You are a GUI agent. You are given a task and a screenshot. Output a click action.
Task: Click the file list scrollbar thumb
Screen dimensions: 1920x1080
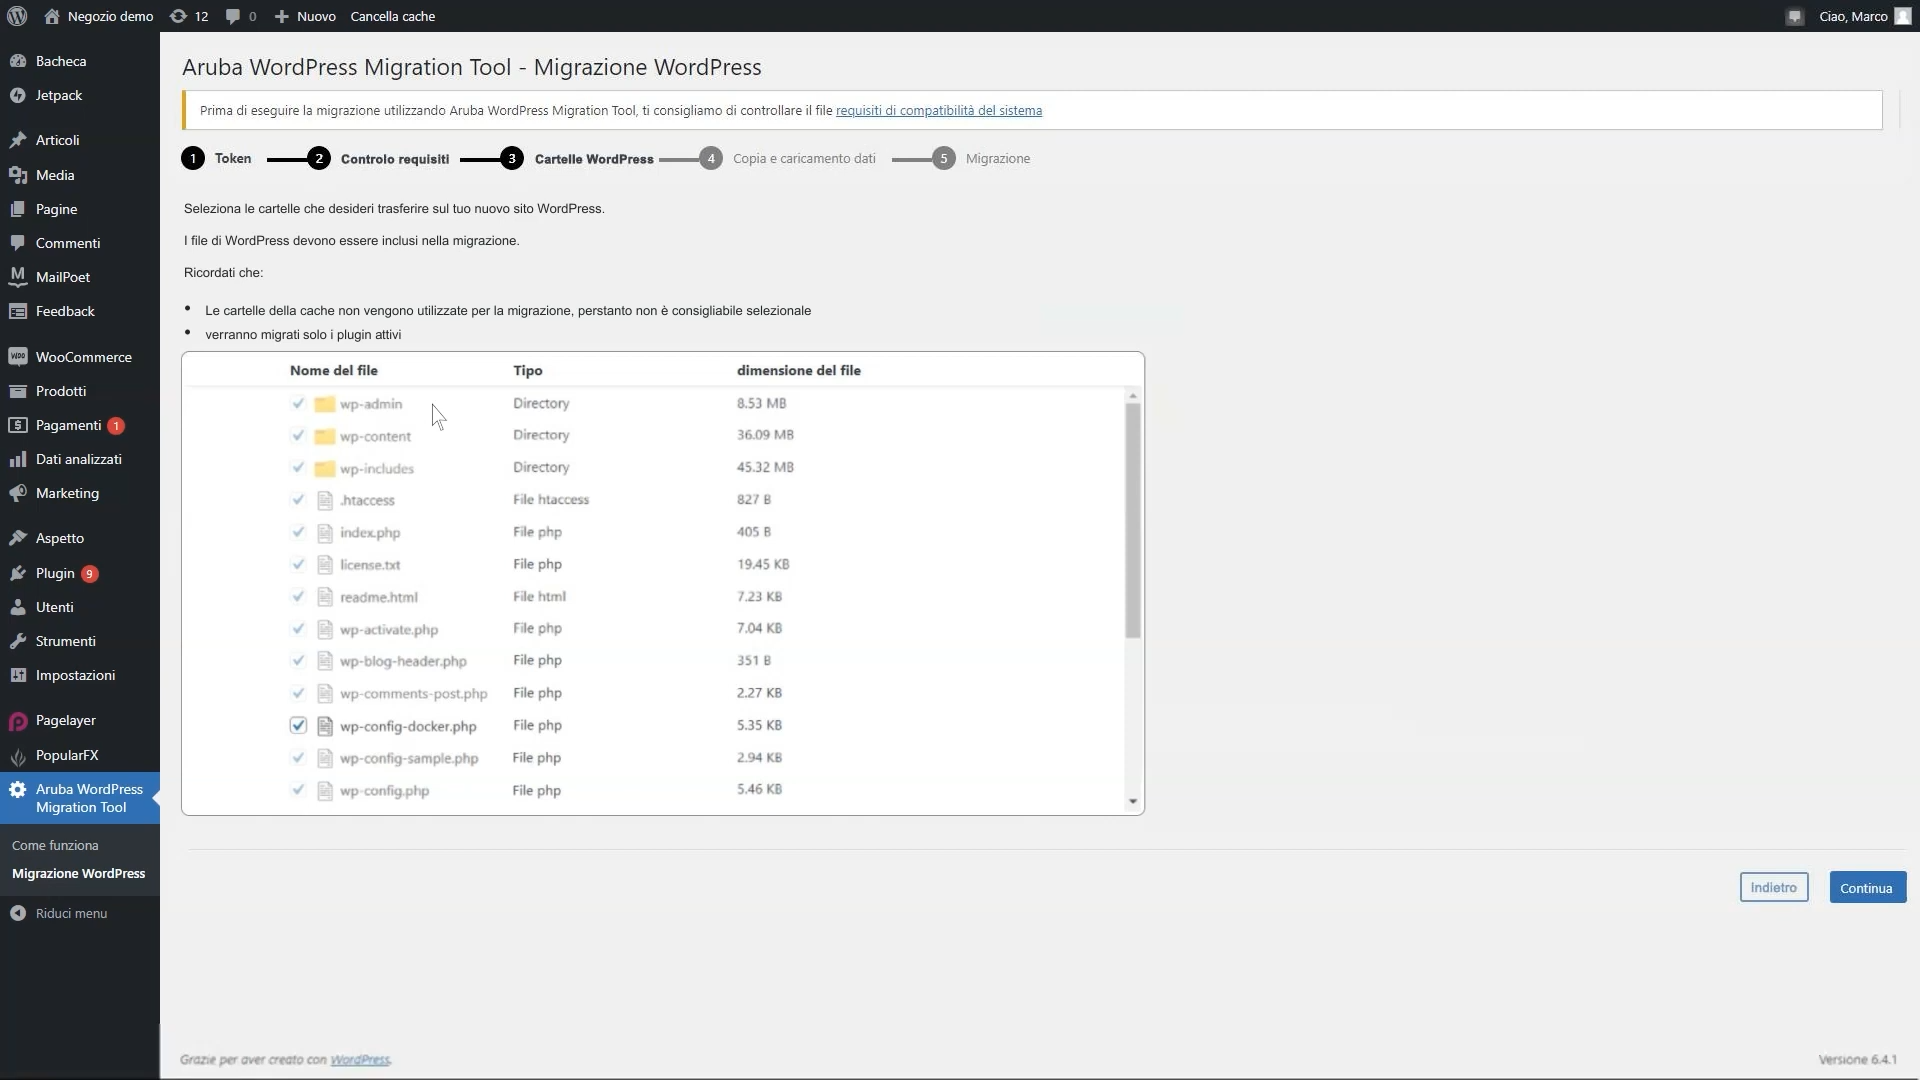1132,520
